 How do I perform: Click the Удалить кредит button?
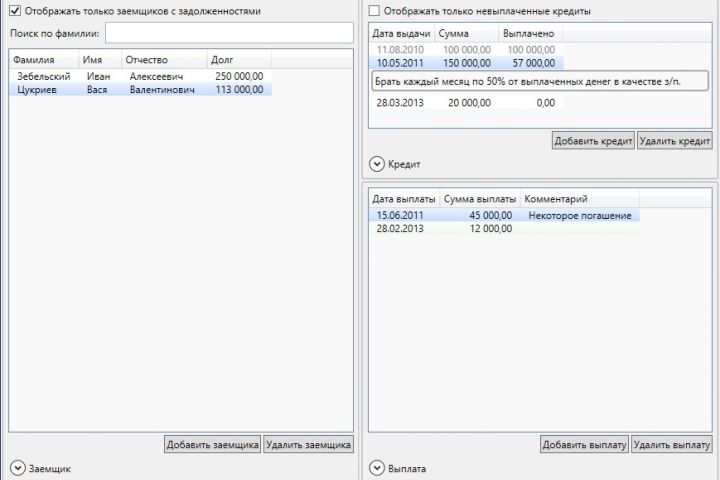tap(675, 141)
